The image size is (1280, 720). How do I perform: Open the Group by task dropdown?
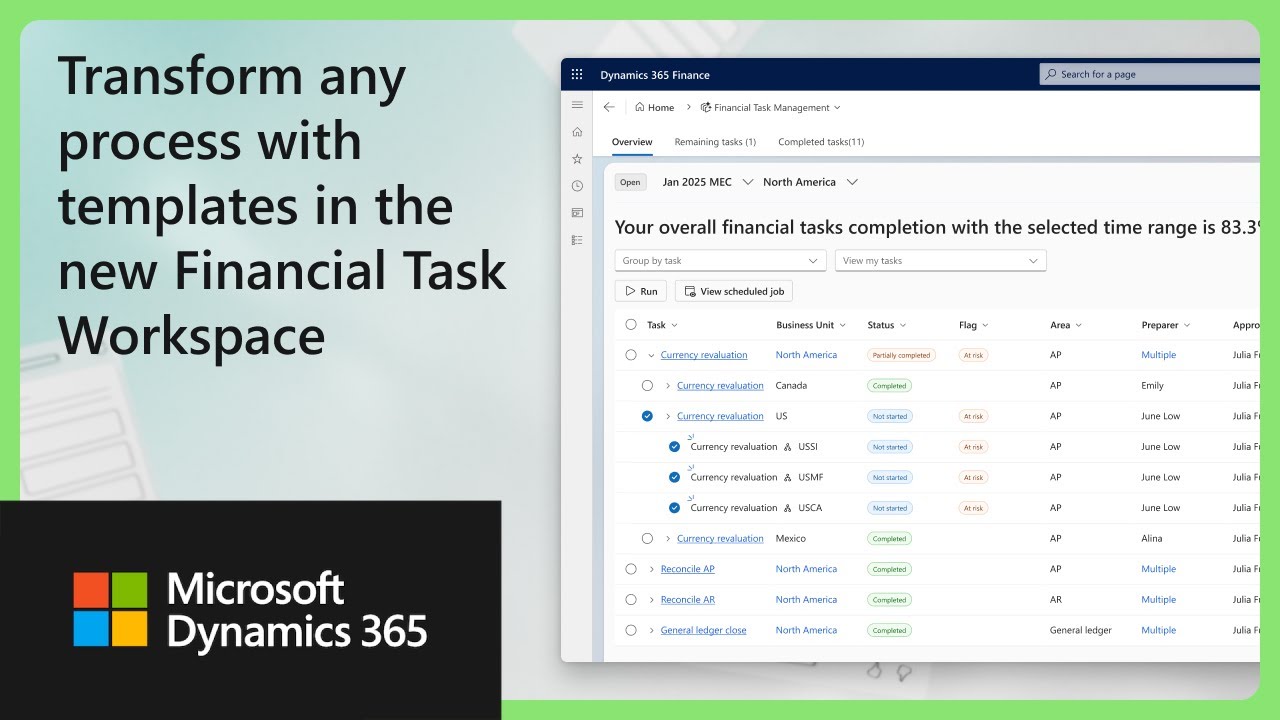(x=720, y=261)
